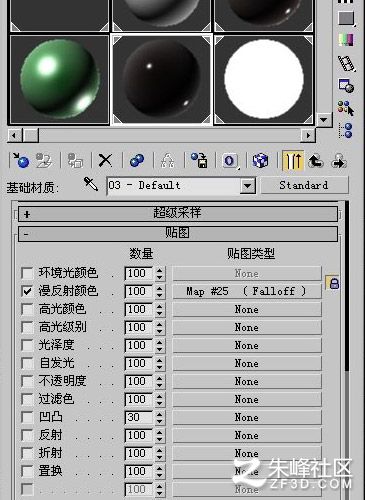Select the green sphere material slot
The height and width of the screenshot is (500, 365).
[60, 80]
